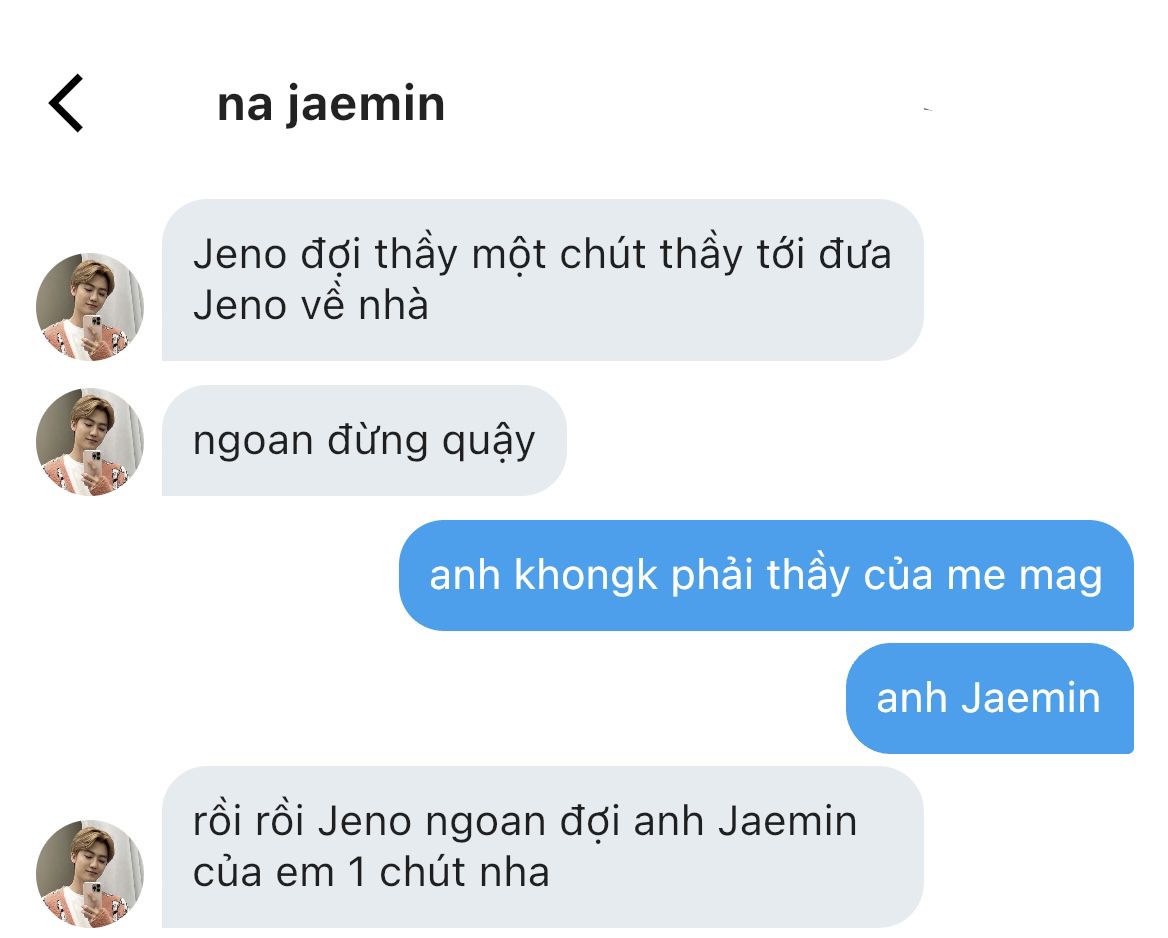1168x938 pixels.
Task: Open the "na jaemin" chat header title
Action: pos(331,104)
